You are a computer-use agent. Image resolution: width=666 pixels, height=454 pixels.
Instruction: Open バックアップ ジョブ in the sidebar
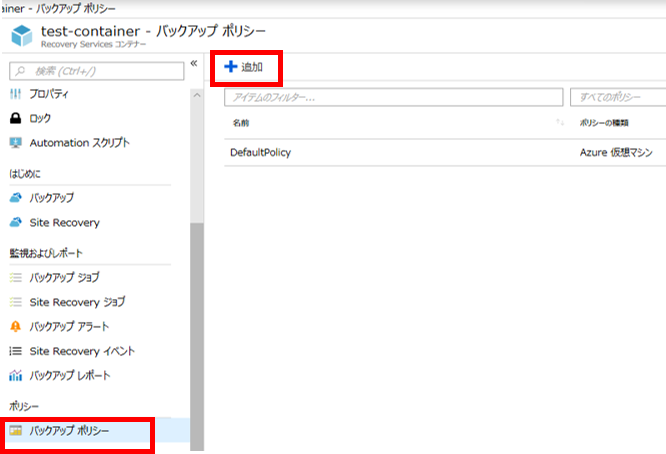point(65,277)
